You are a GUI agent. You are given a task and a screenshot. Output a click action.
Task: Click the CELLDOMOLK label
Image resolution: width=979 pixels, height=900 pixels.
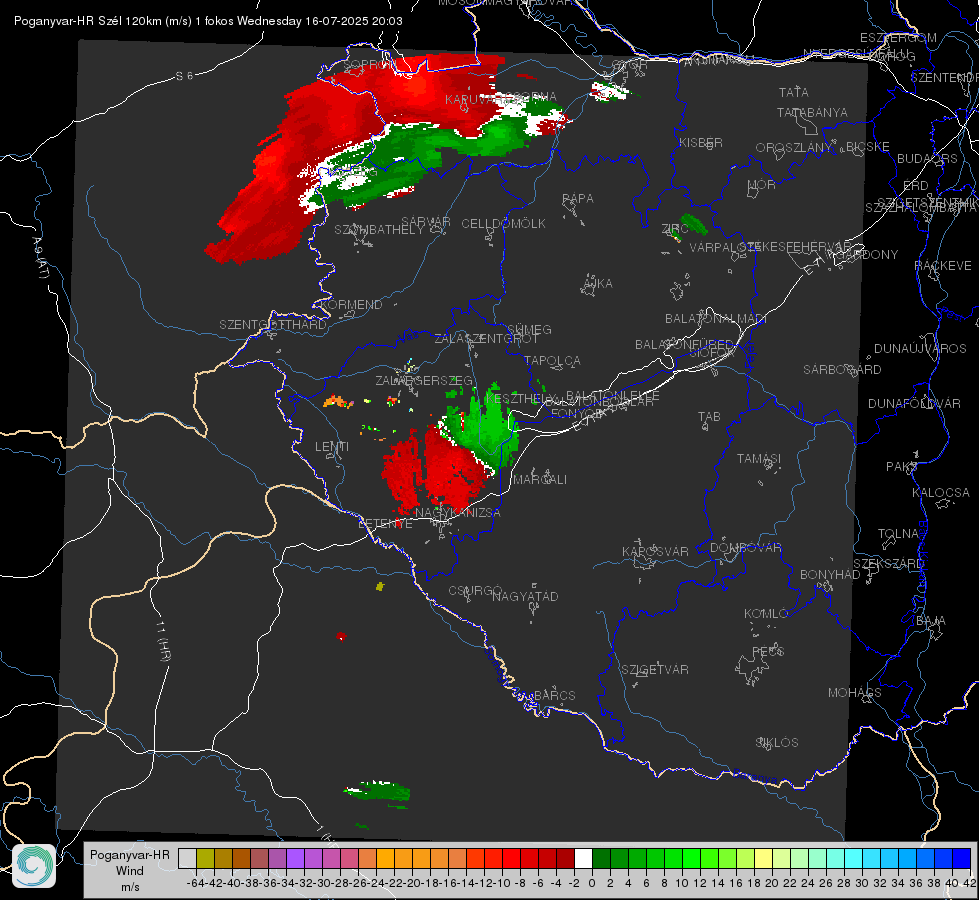point(503,223)
